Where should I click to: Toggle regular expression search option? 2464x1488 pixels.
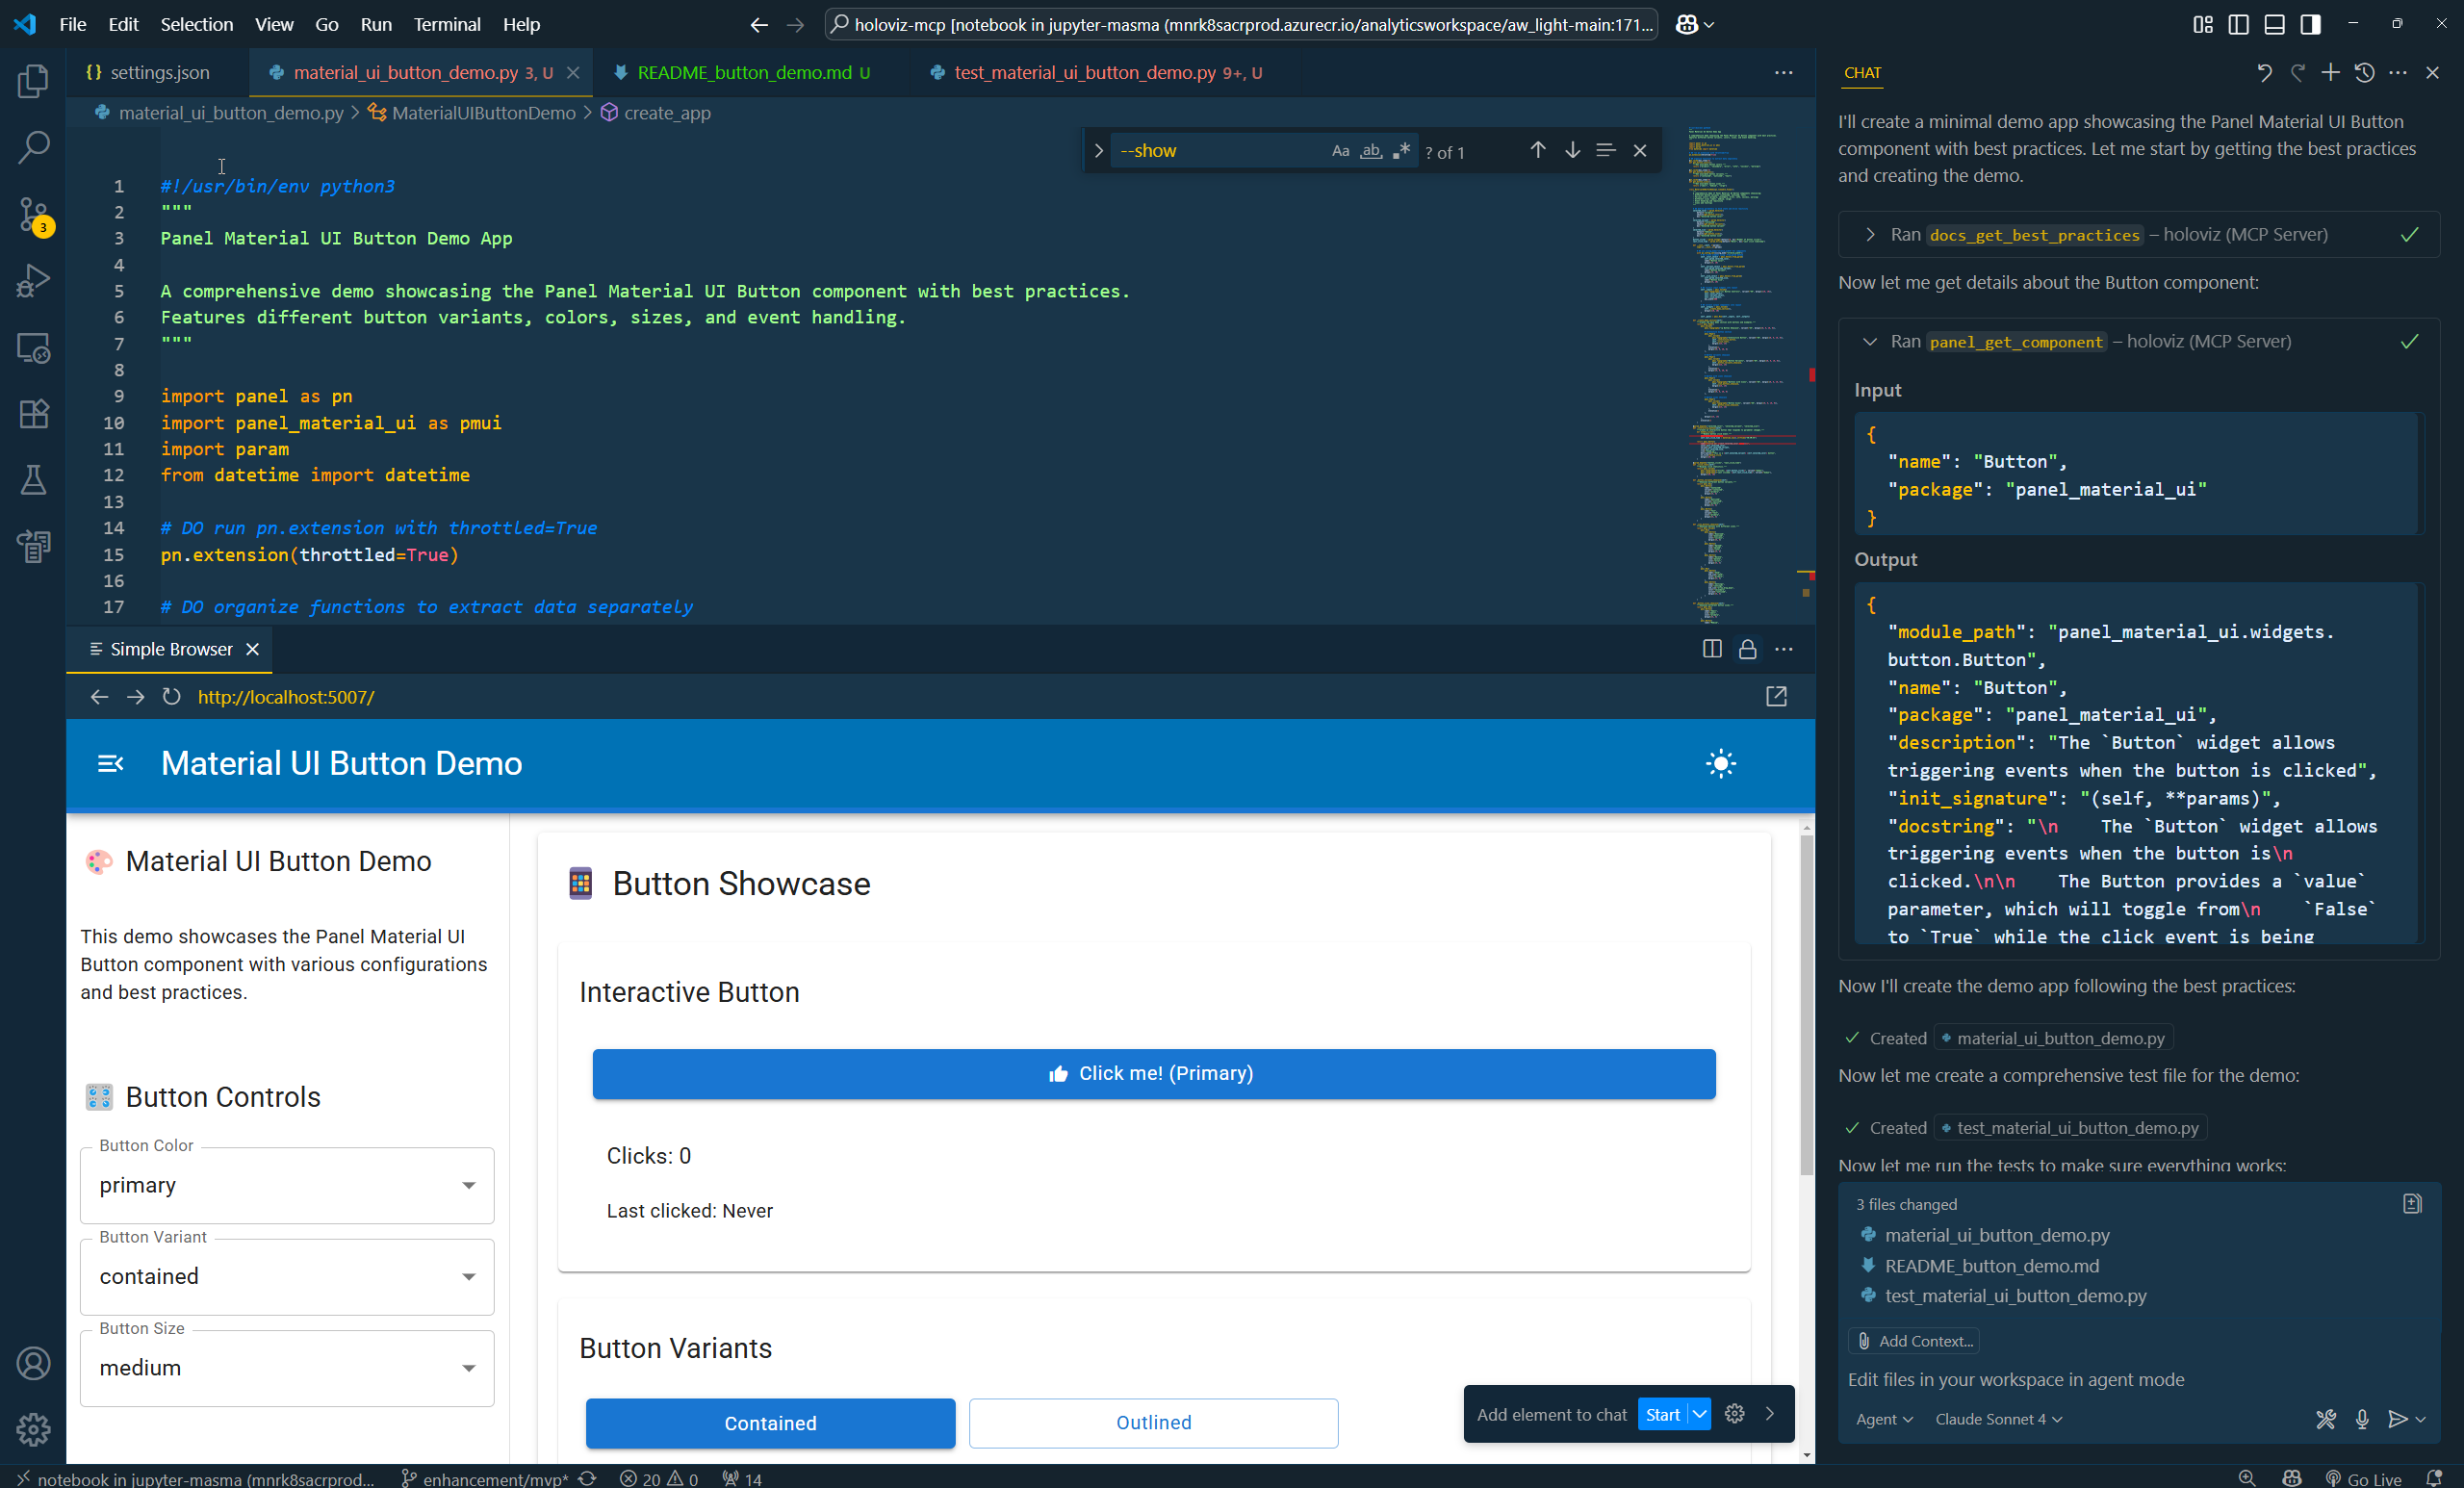(1401, 151)
